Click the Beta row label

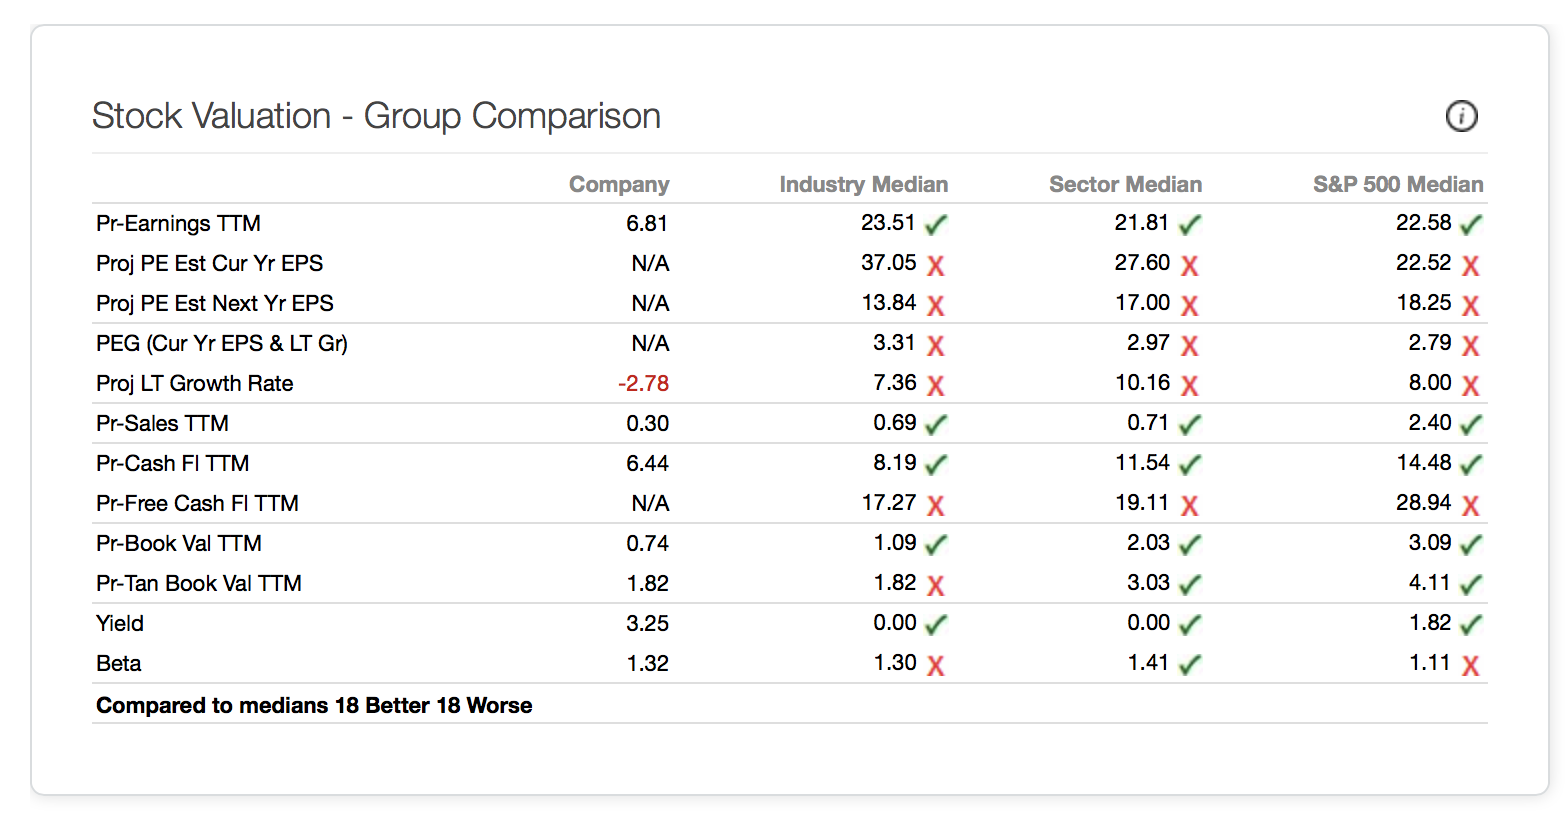(x=118, y=663)
